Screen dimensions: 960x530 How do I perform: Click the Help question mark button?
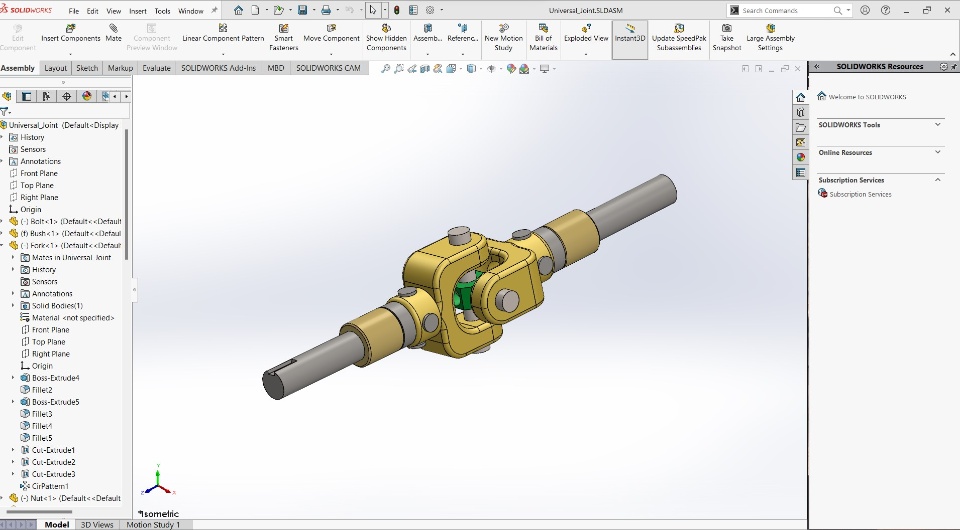885,10
